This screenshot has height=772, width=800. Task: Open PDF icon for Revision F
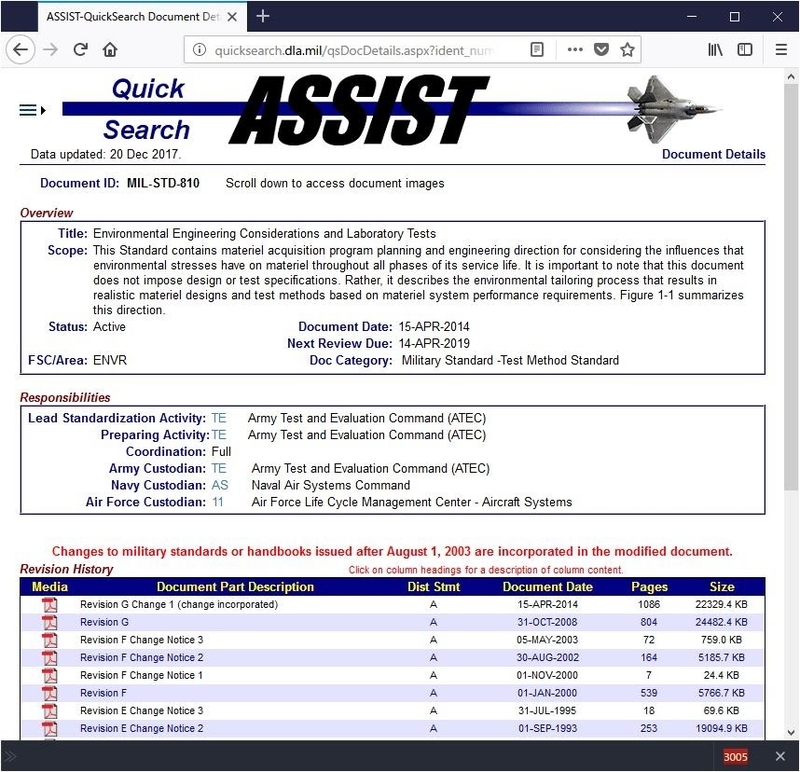click(49, 693)
